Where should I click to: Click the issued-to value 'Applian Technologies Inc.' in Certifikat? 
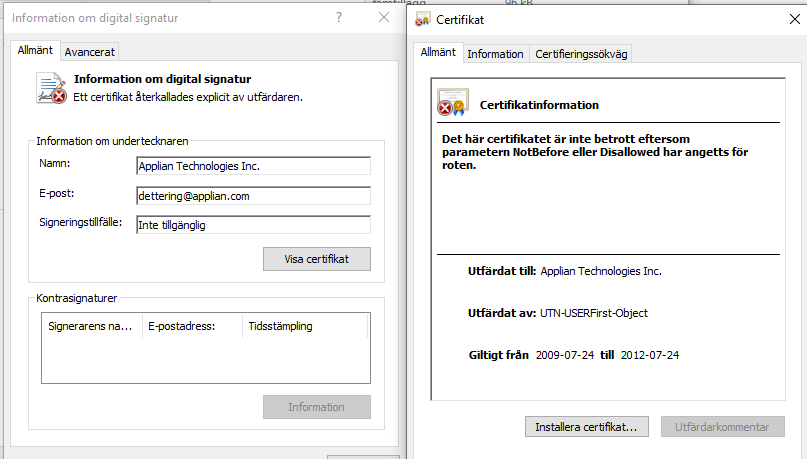tap(601, 271)
